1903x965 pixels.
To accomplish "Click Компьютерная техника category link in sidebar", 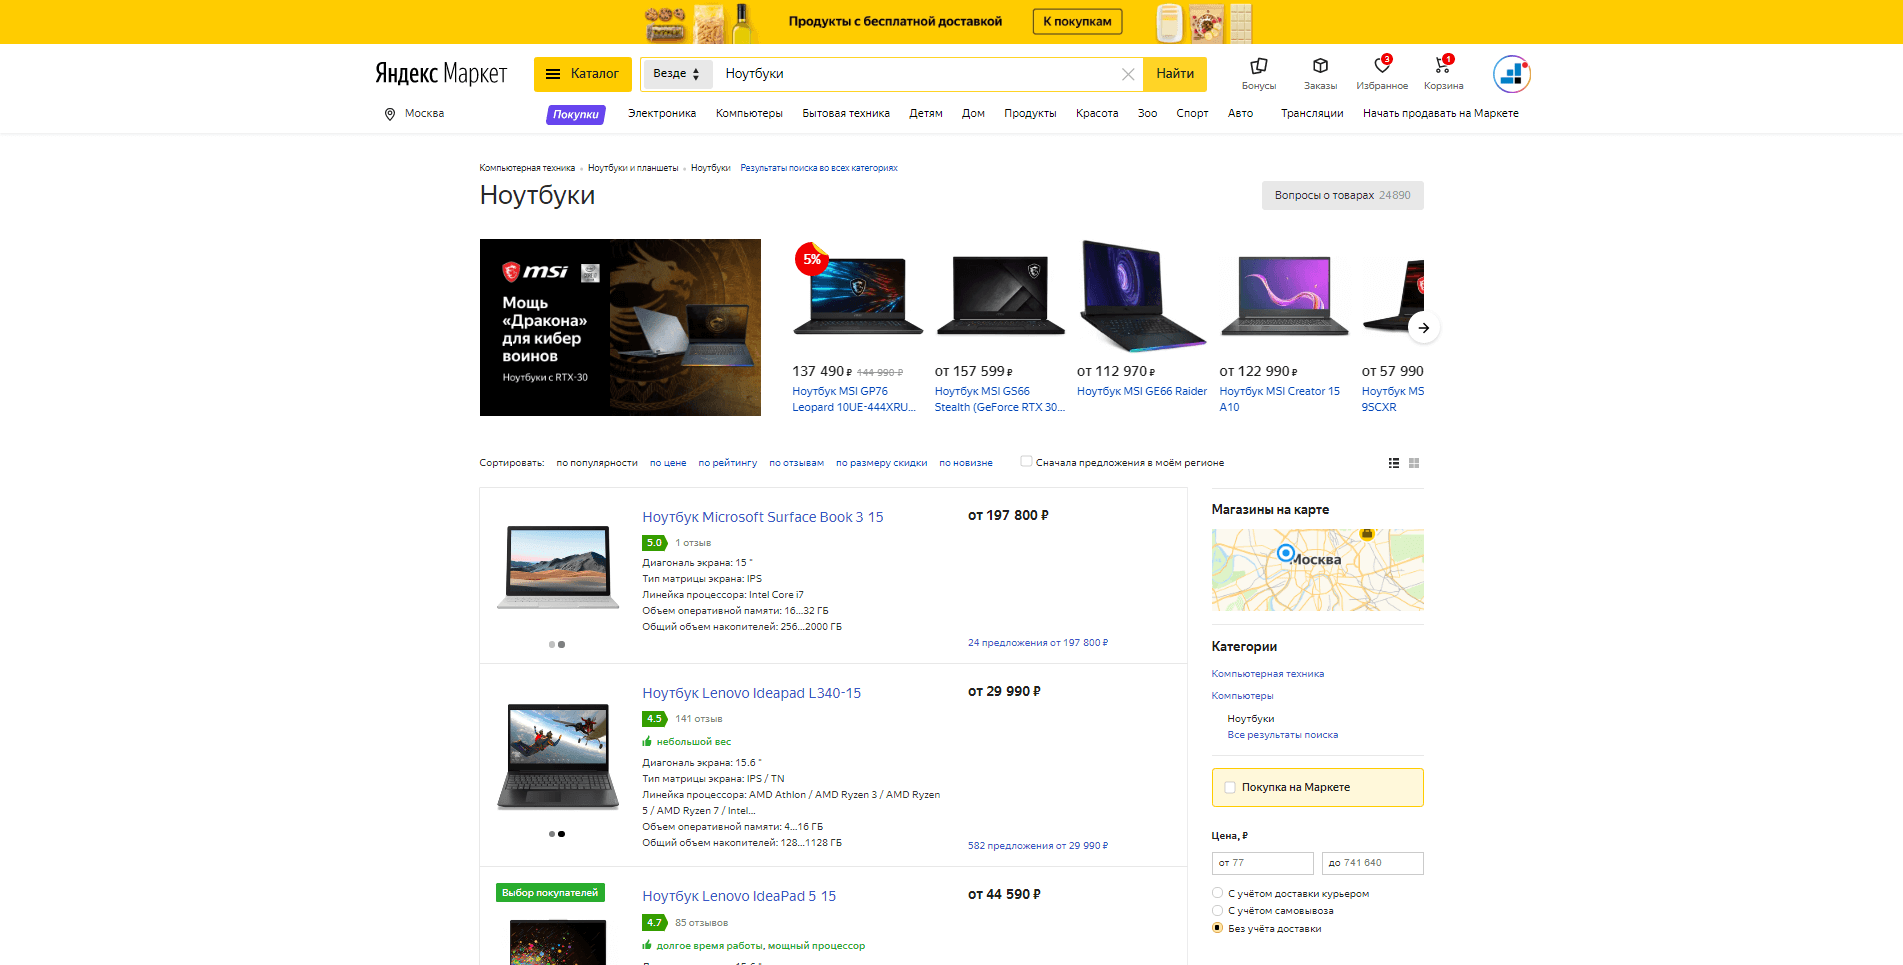I will click(x=1267, y=674).
